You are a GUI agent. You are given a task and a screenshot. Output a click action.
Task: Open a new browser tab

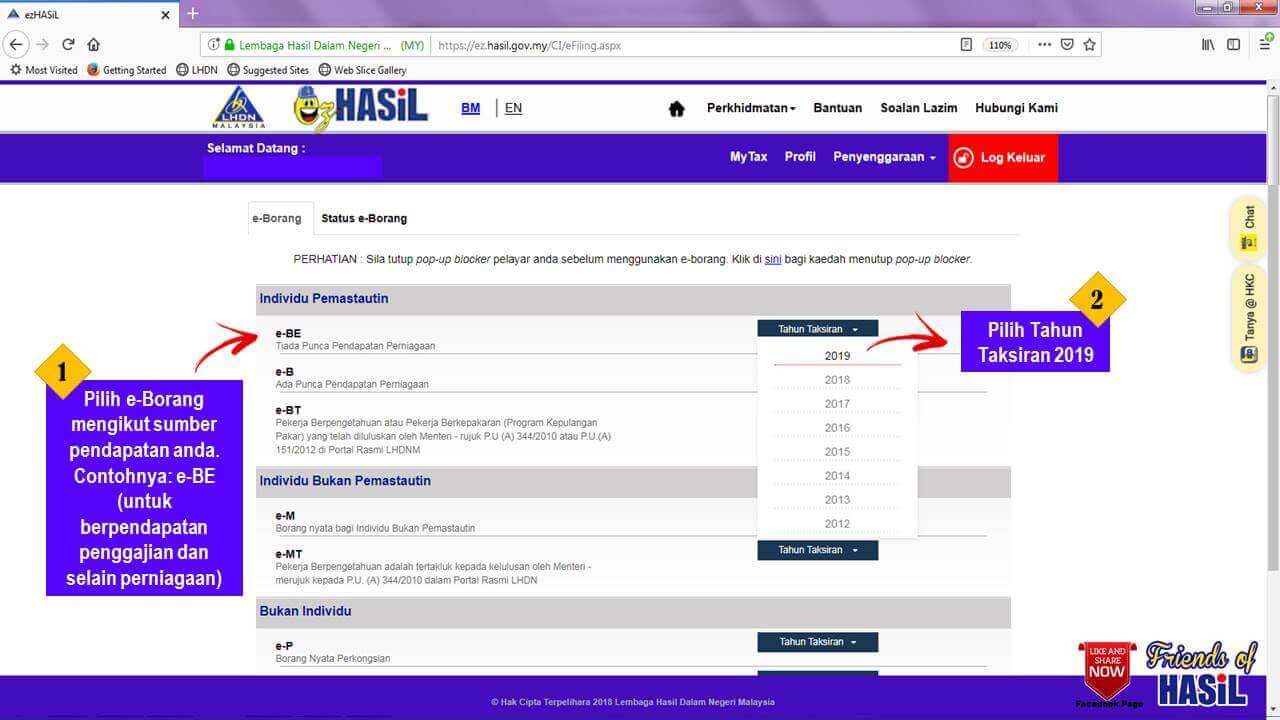[x=193, y=14]
